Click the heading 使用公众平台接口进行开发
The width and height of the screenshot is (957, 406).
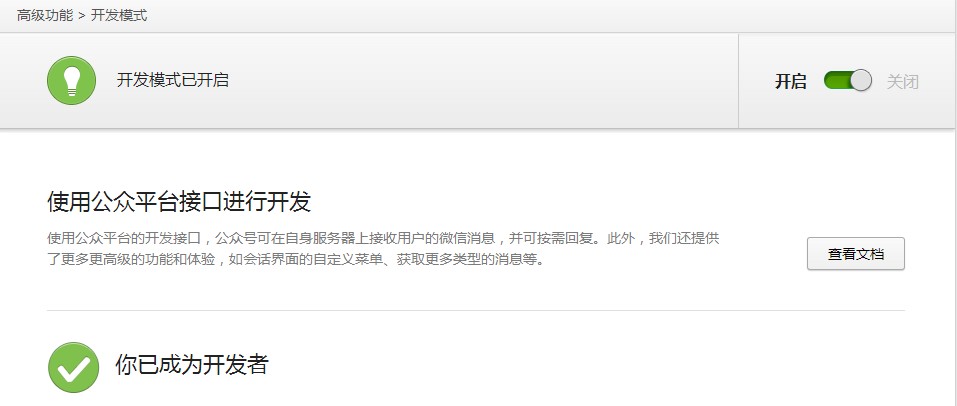point(179,202)
